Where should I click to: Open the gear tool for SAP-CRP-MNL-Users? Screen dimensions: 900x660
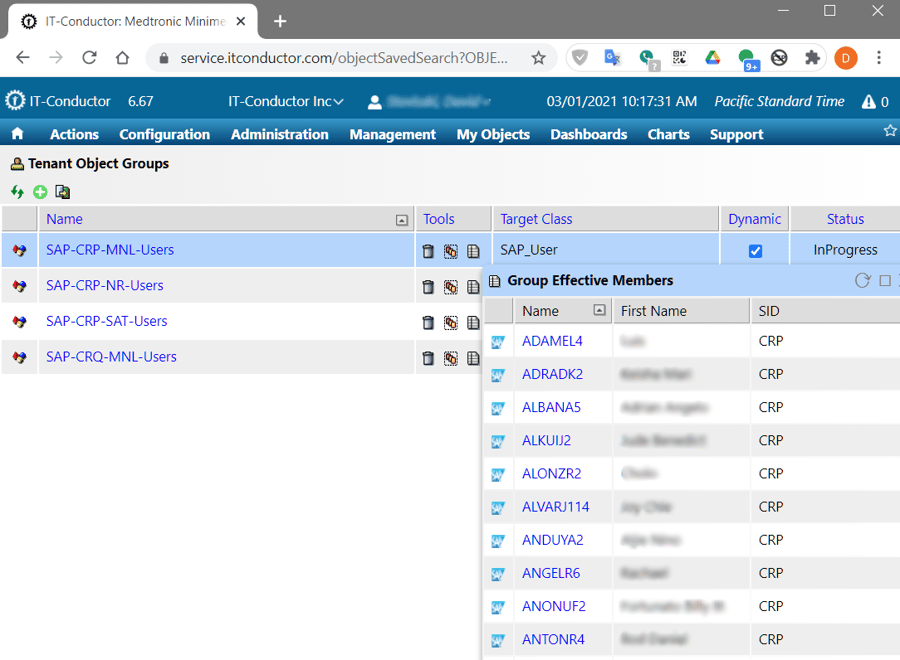point(450,249)
